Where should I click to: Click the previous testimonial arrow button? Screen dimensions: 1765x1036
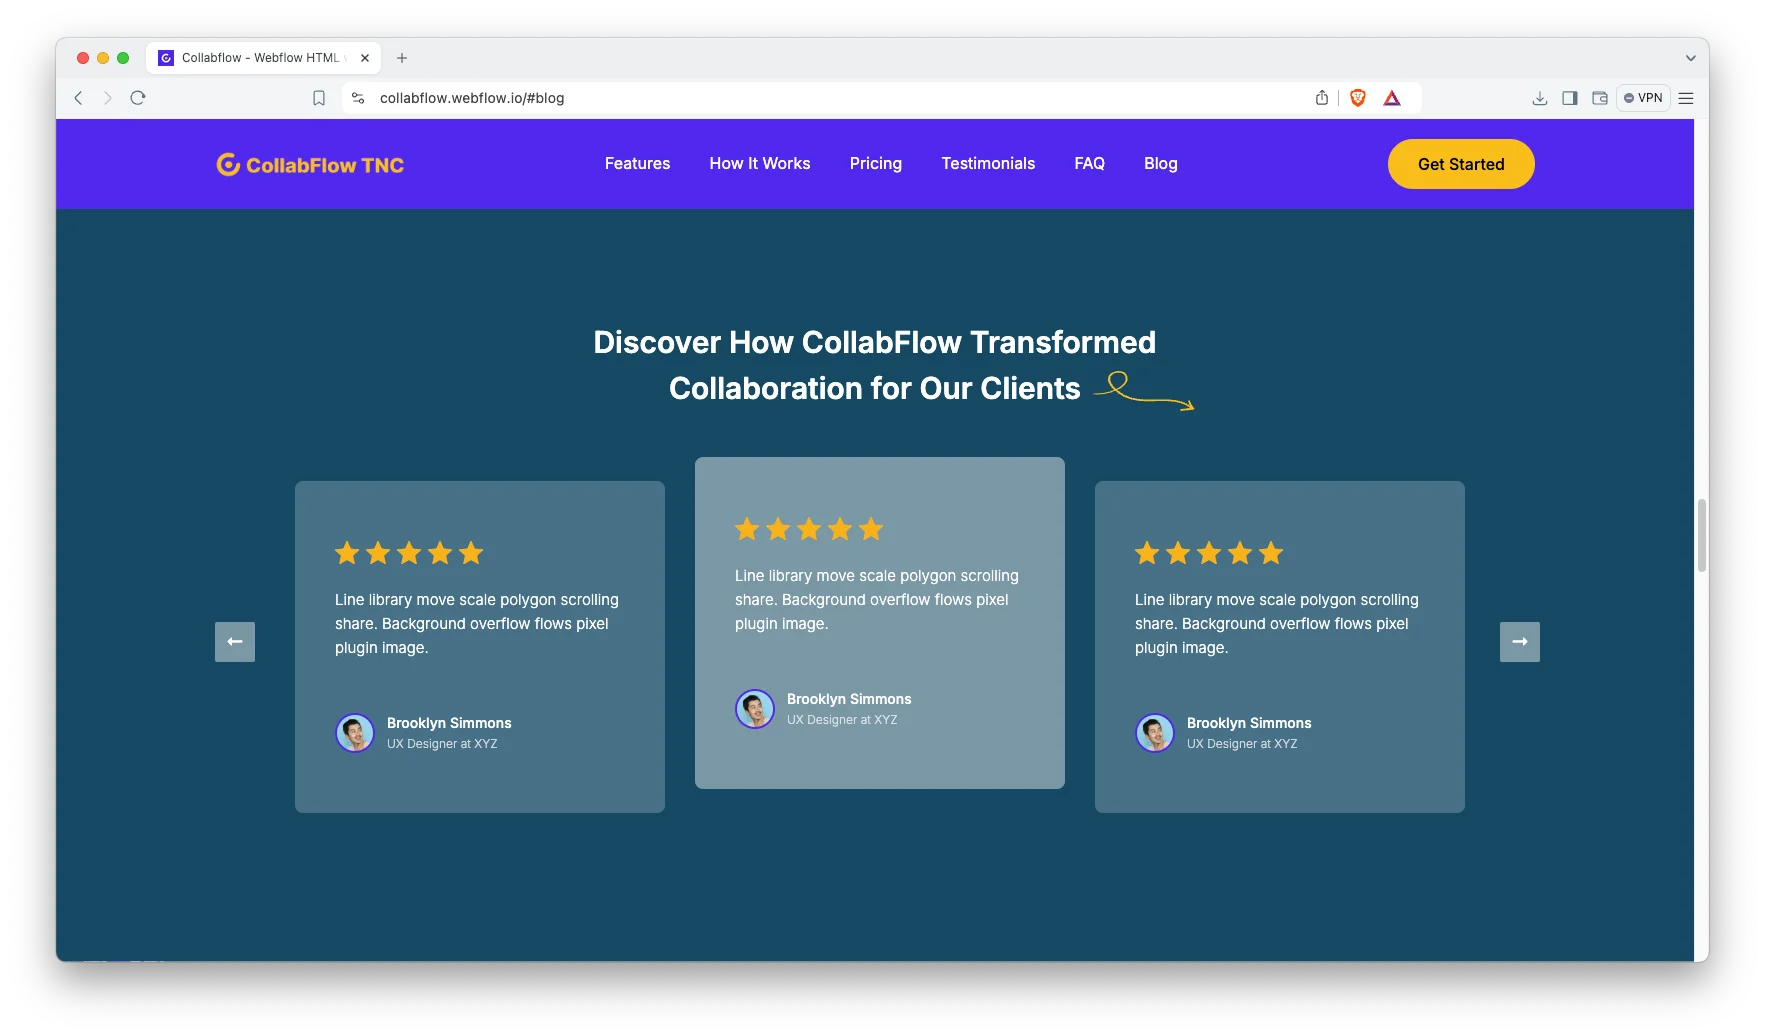(x=235, y=642)
